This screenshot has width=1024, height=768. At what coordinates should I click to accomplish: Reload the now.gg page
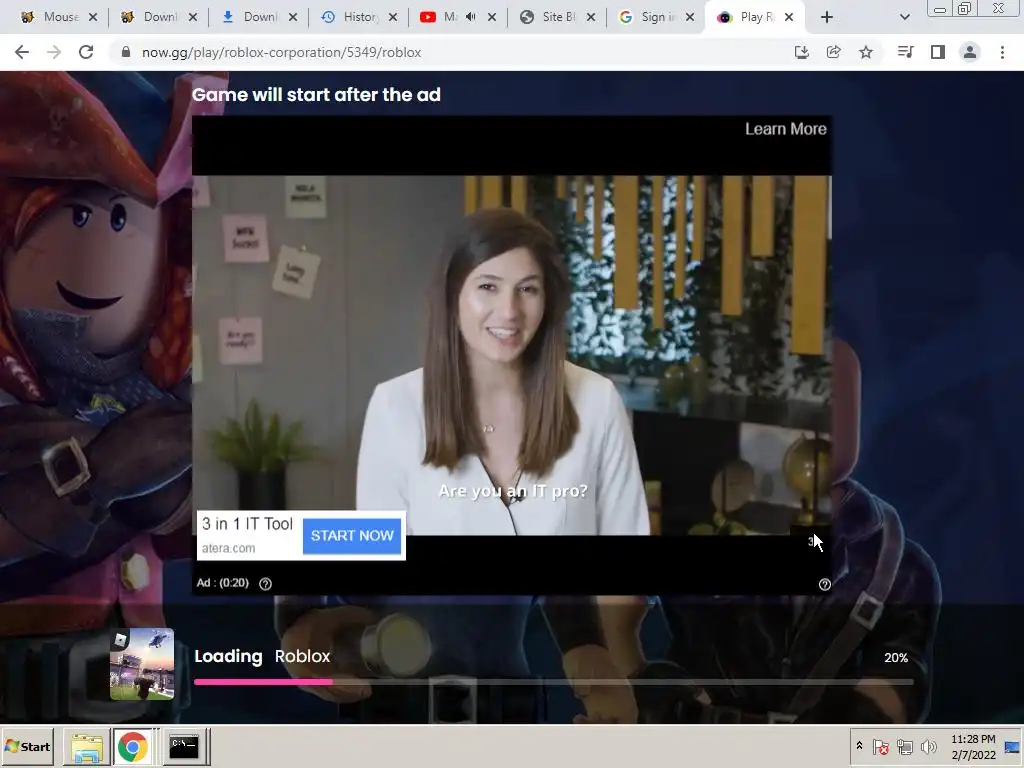(x=86, y=52)
